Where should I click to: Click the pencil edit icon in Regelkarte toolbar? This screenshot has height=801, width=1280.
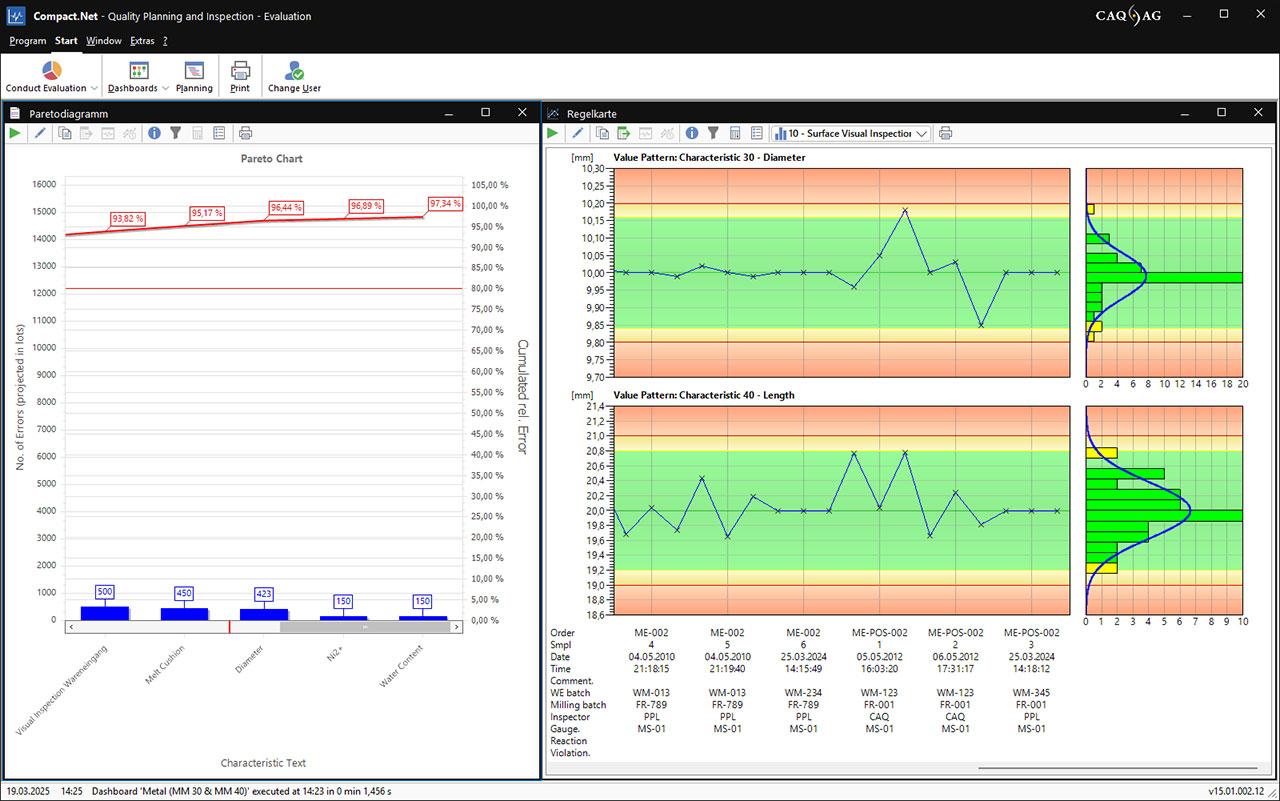[579, 133]
